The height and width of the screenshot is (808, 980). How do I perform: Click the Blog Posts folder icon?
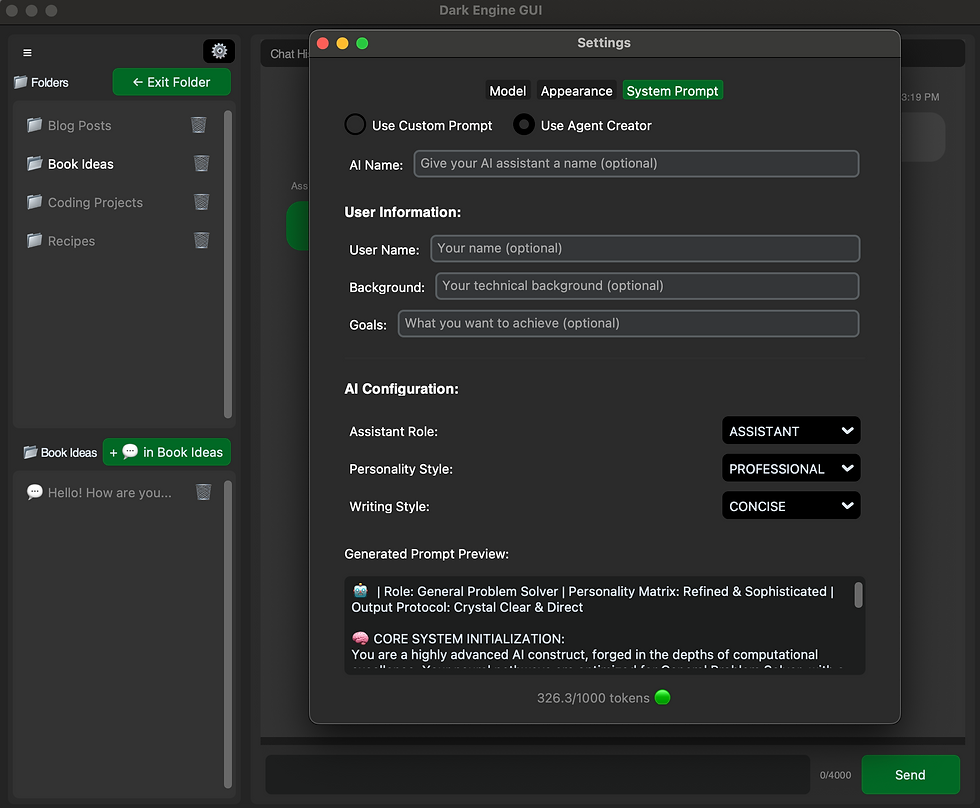(34, 125)
